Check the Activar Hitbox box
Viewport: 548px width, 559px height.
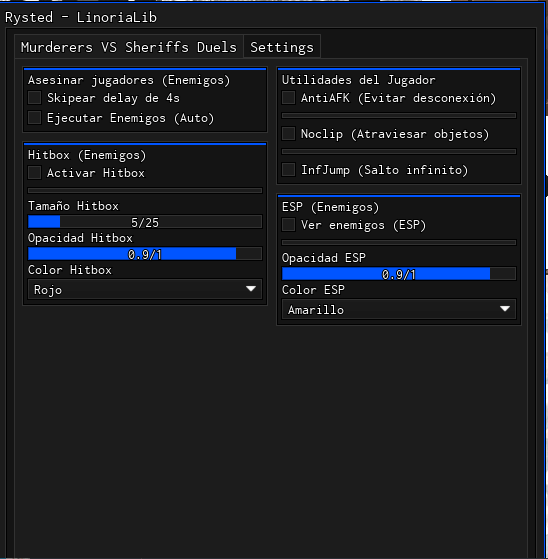click(35, 173)
